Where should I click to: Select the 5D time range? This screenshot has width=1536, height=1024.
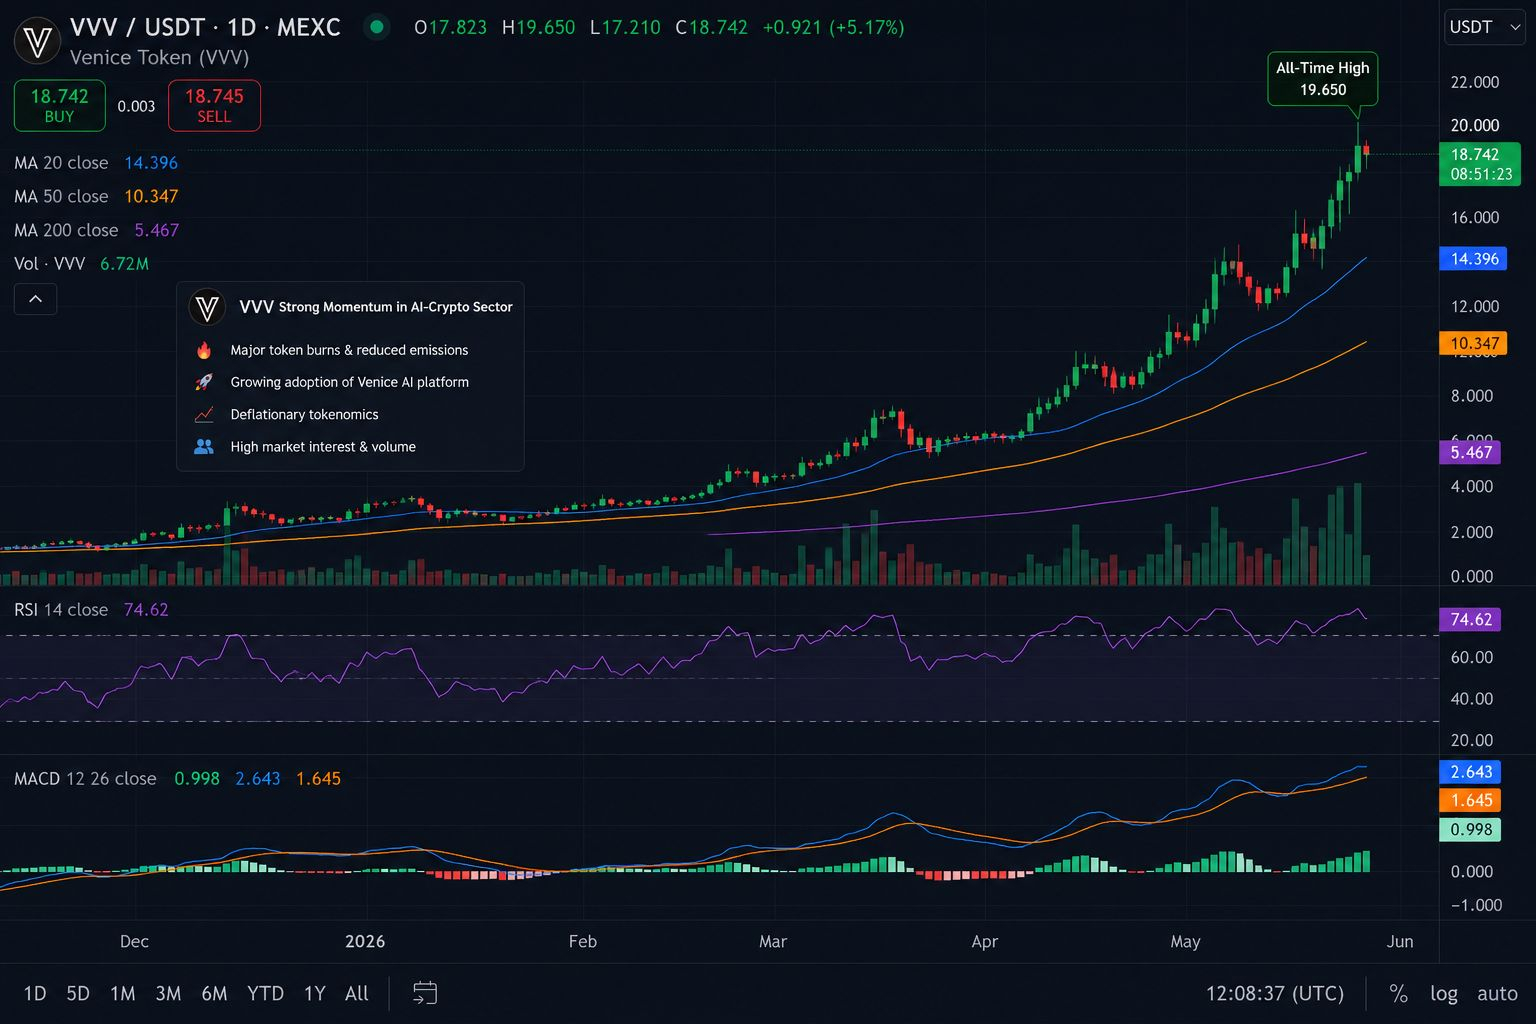pos(78,994)
